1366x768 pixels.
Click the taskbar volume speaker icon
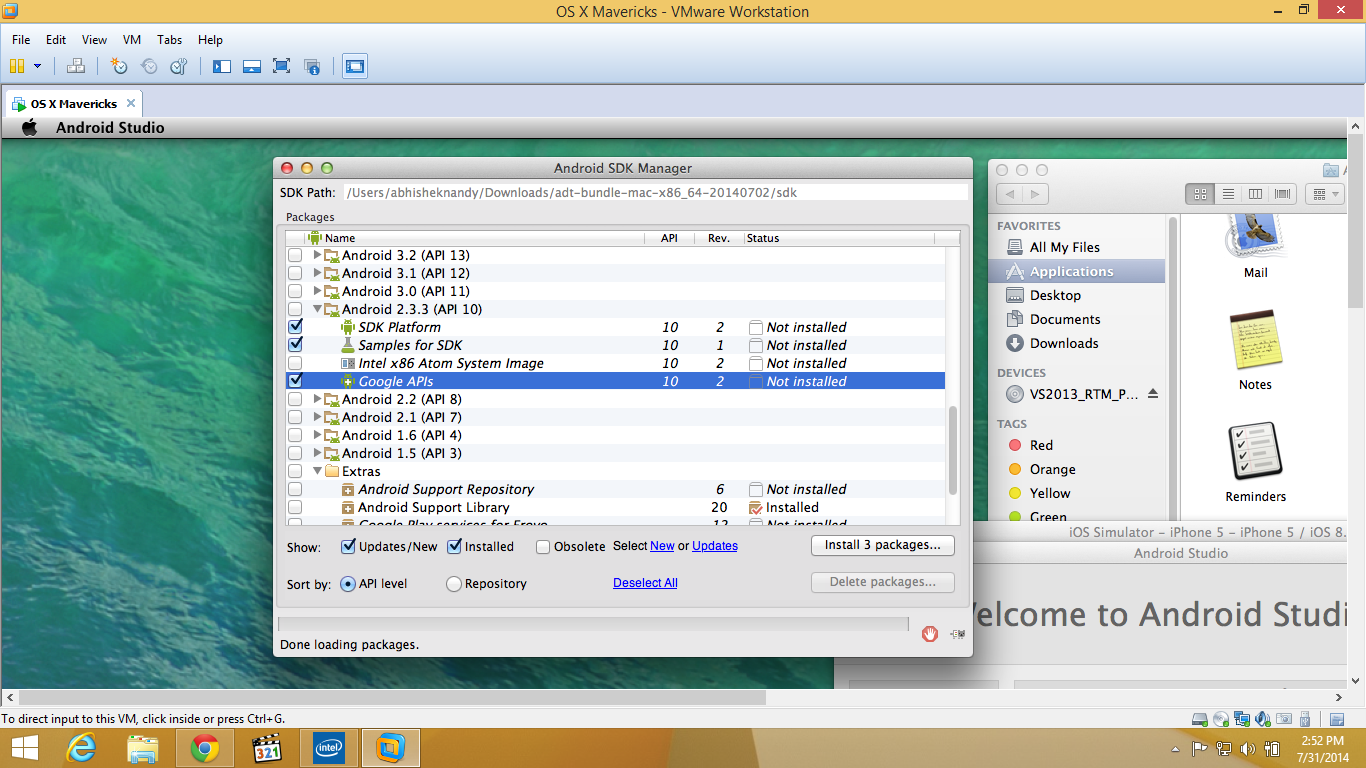tap(1247, 748)
